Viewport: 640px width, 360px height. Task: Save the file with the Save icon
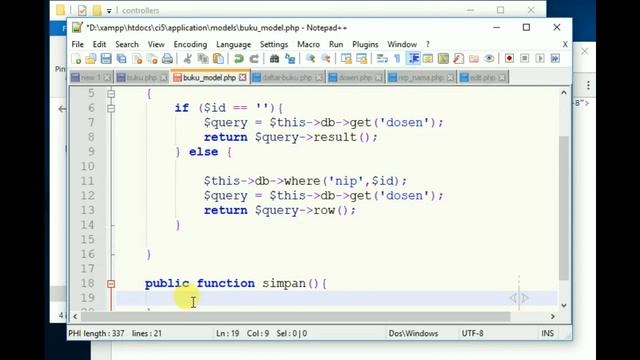(106, 59)
